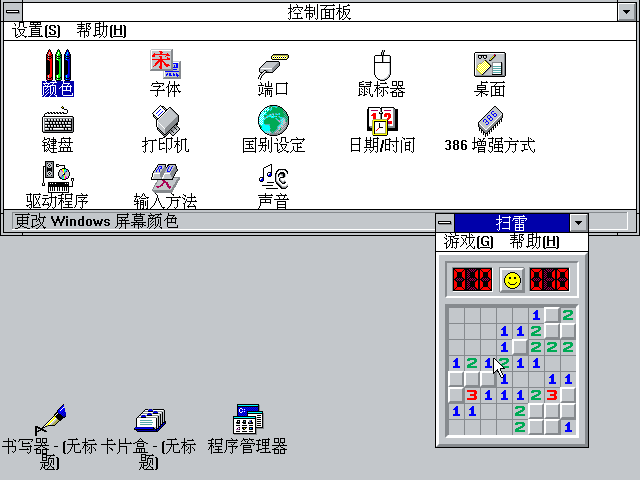
Task: Select the minimized 书写器 (Write) pen icon
Action: click(51, 420)
